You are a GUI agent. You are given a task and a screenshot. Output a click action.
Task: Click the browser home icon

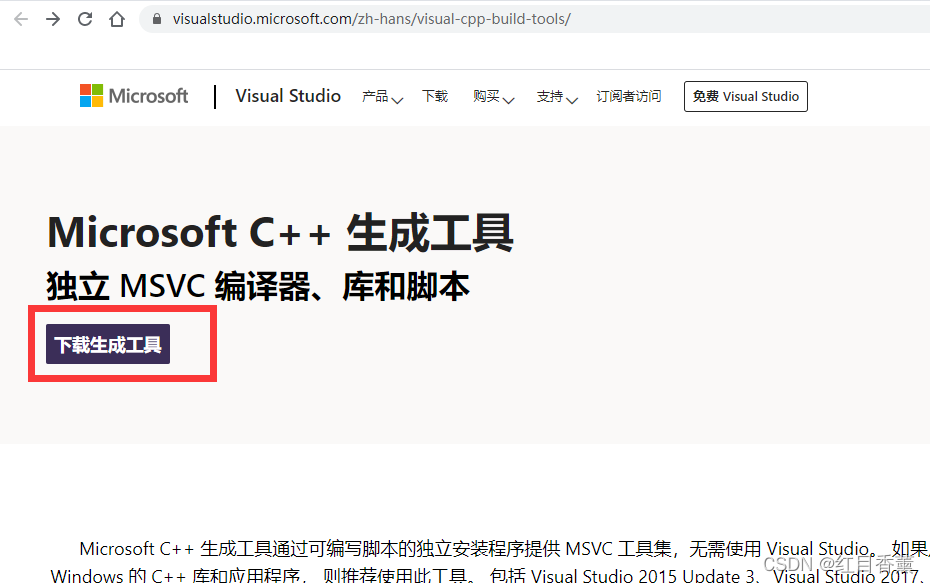[x=116, y=18]
